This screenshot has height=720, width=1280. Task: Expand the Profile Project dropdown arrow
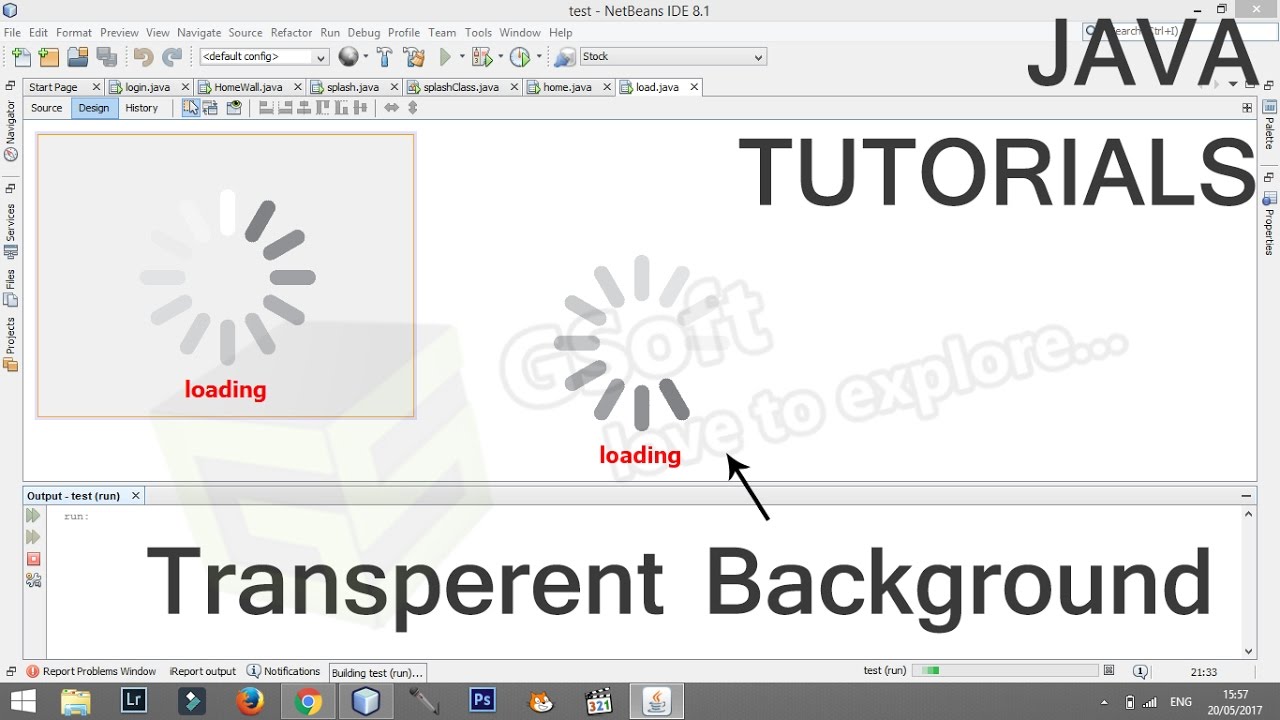tap(538, 57)
